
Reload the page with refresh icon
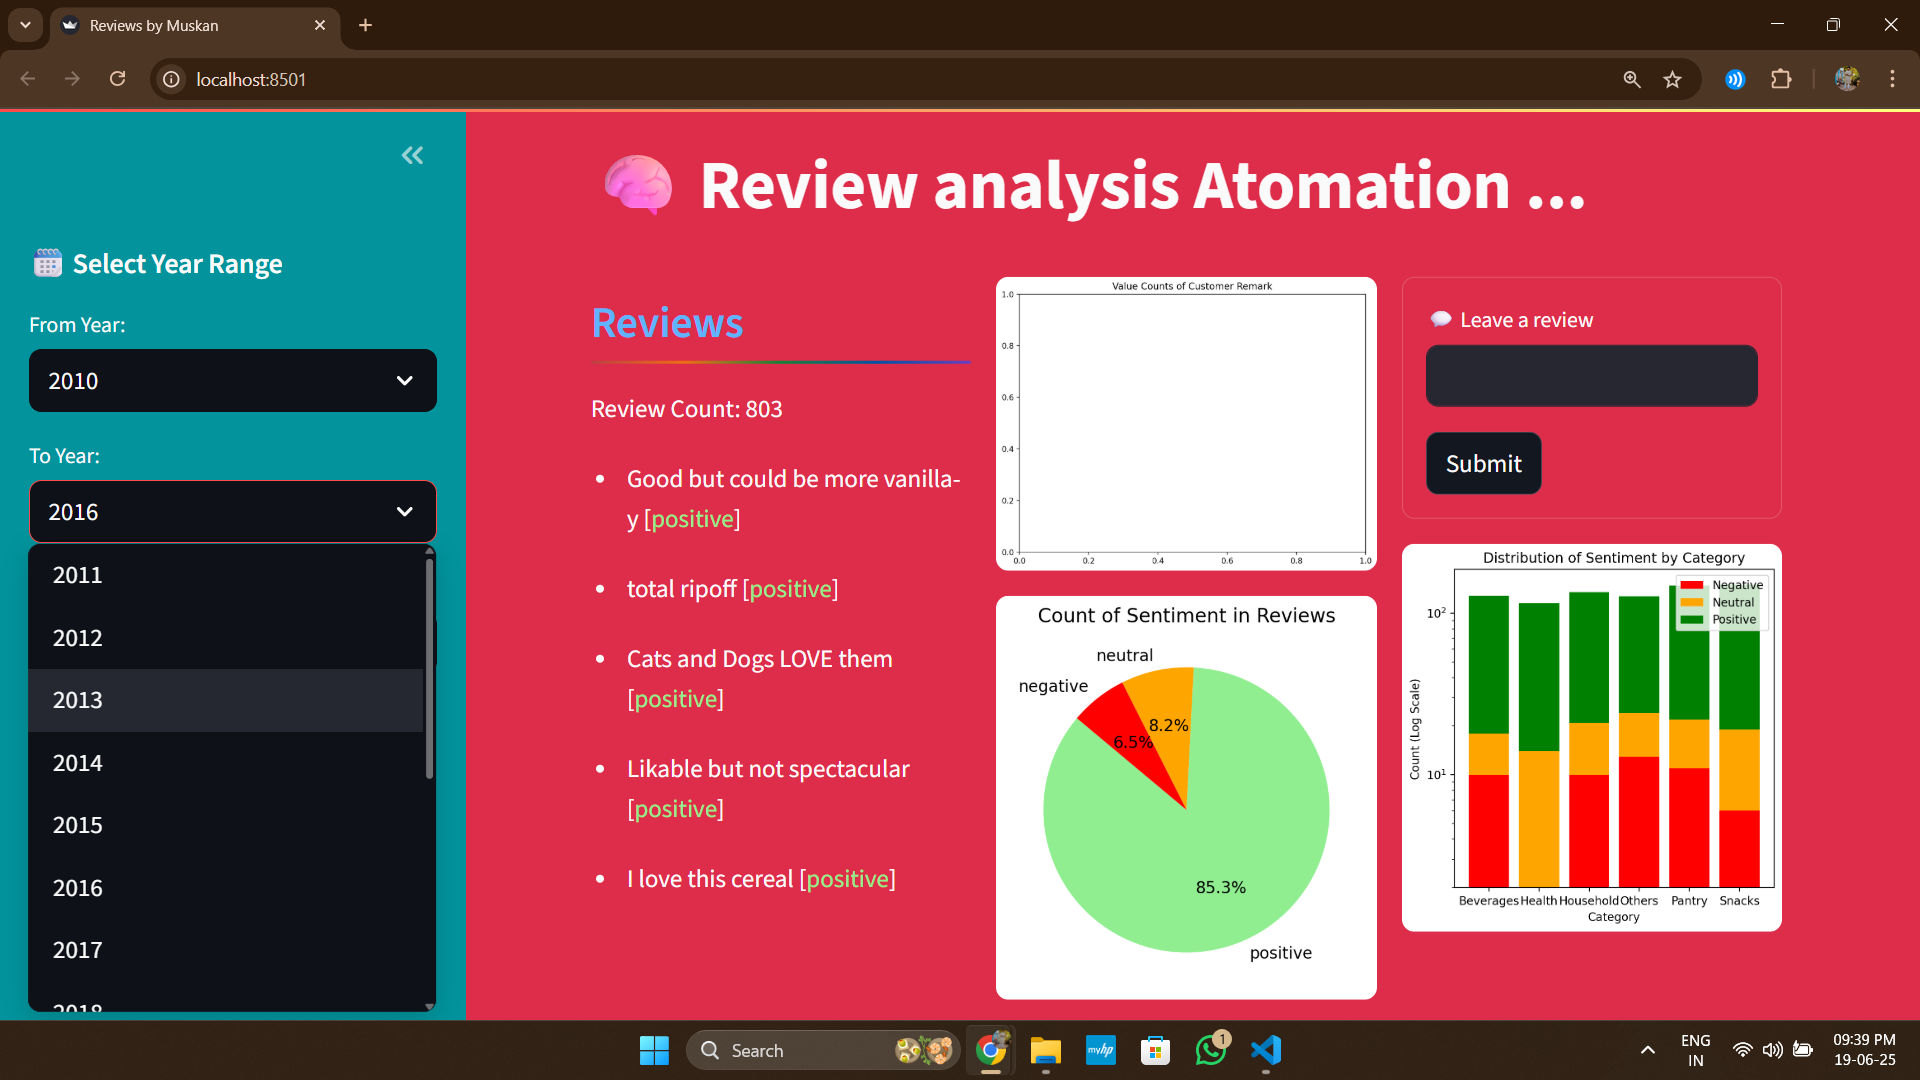117,79
